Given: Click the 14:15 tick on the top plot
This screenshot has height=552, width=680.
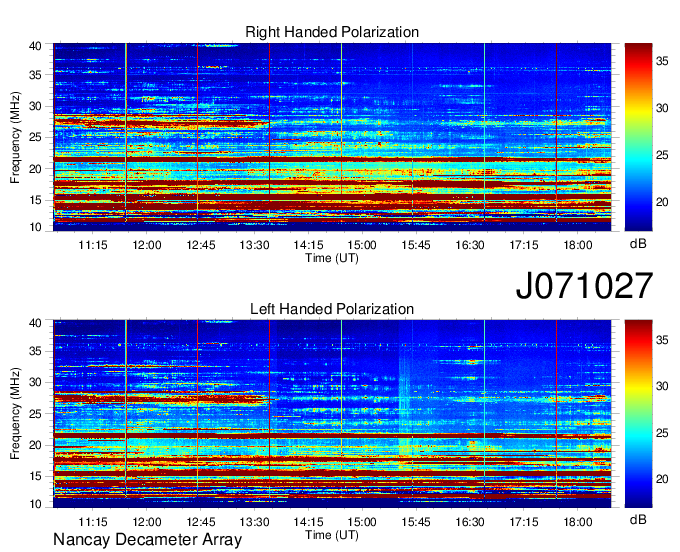Looking at the screenshot, I should coord(308,245).
